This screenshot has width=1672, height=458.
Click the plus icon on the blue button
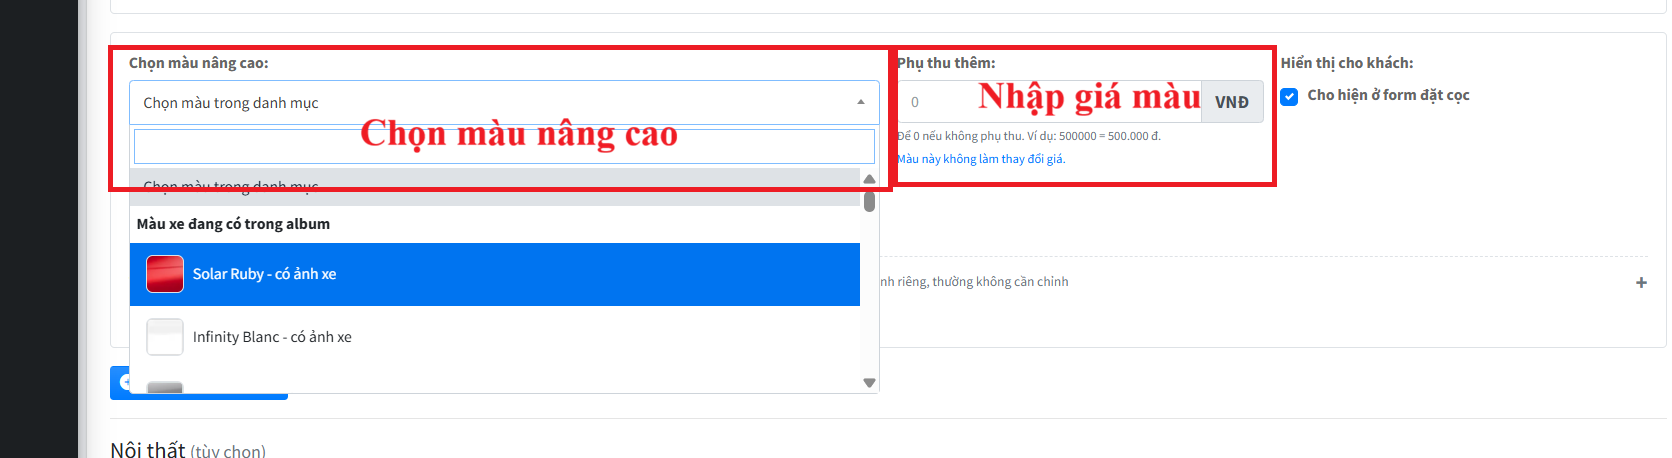point(125,382)
